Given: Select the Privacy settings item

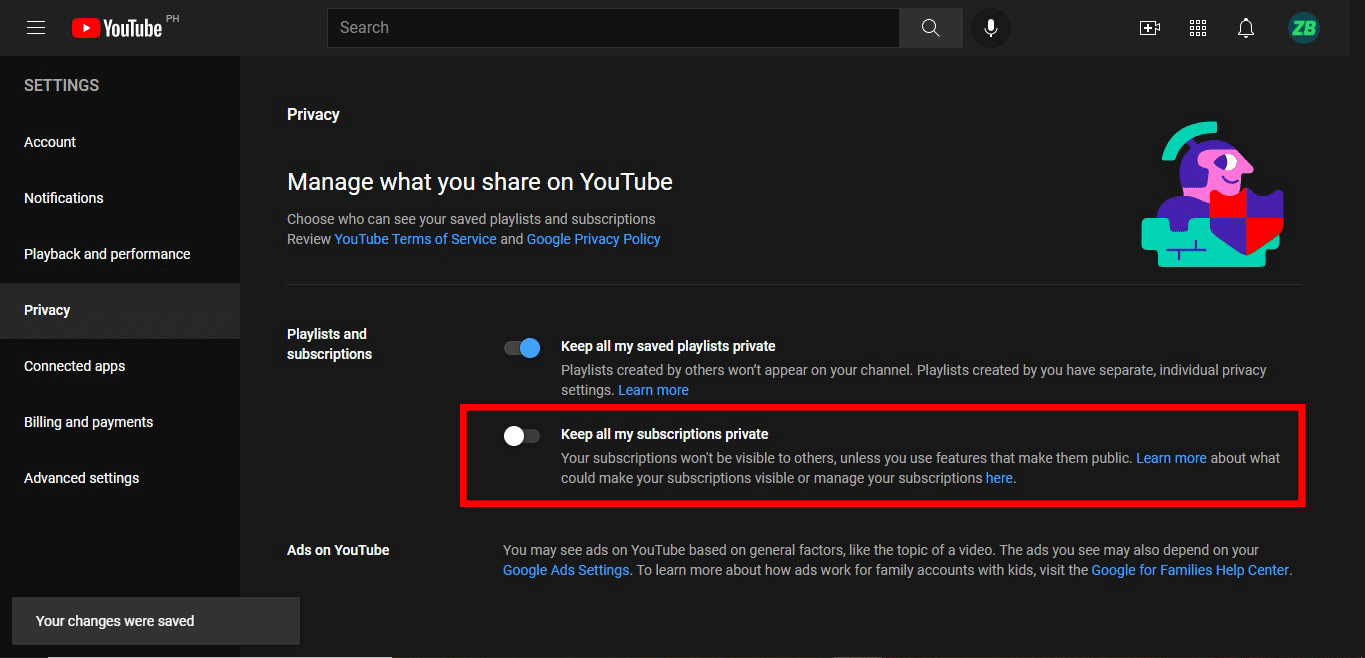Looking at the screenshot, I should (x=120, y=310).
